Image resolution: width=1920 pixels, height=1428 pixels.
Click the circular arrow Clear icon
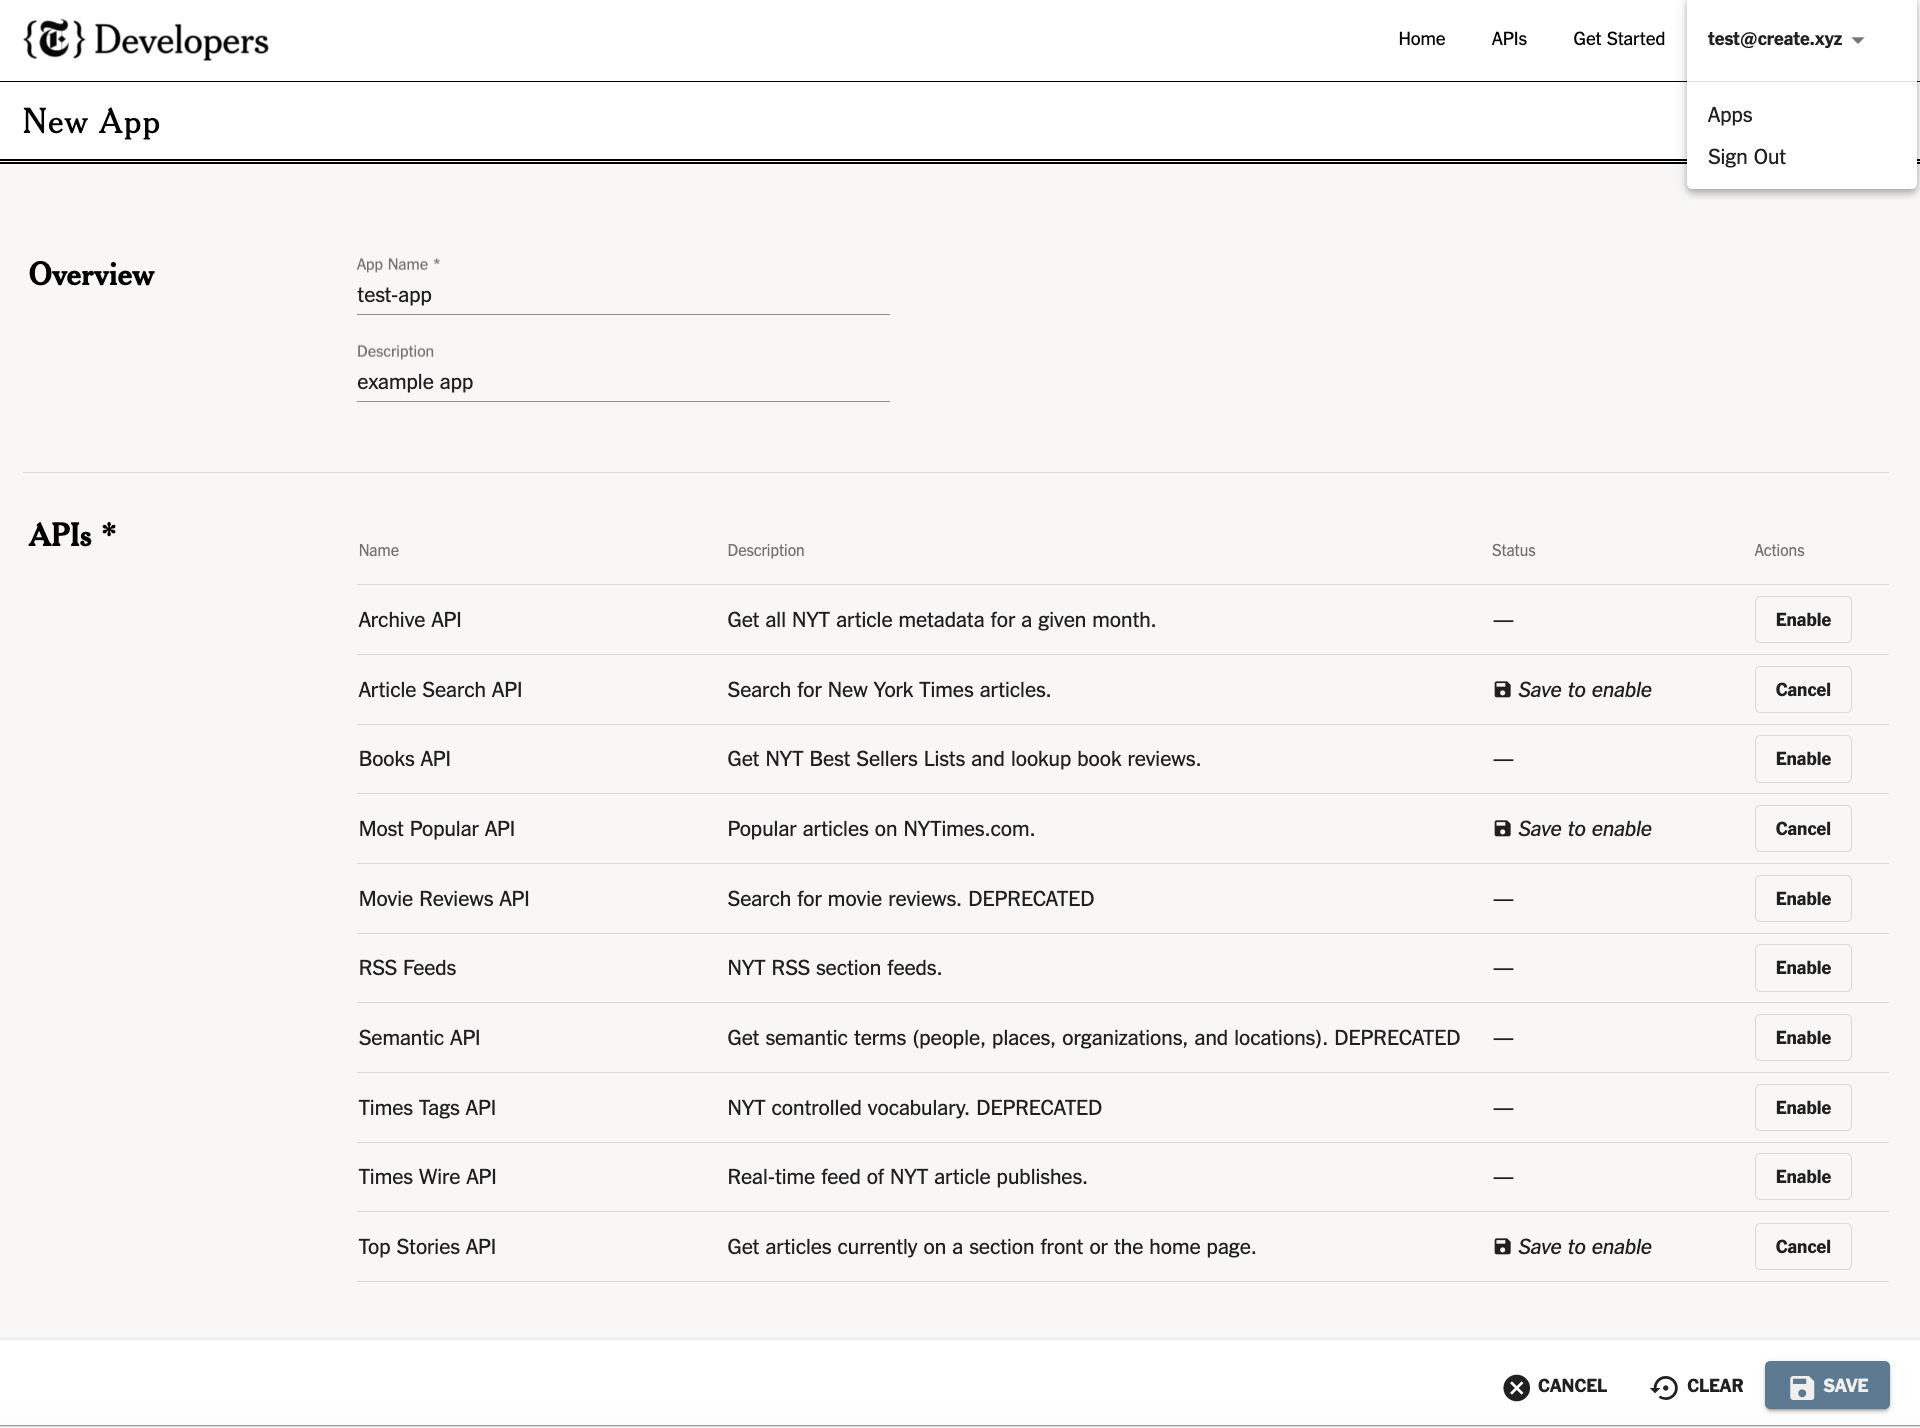(x=1664, y=1387)
